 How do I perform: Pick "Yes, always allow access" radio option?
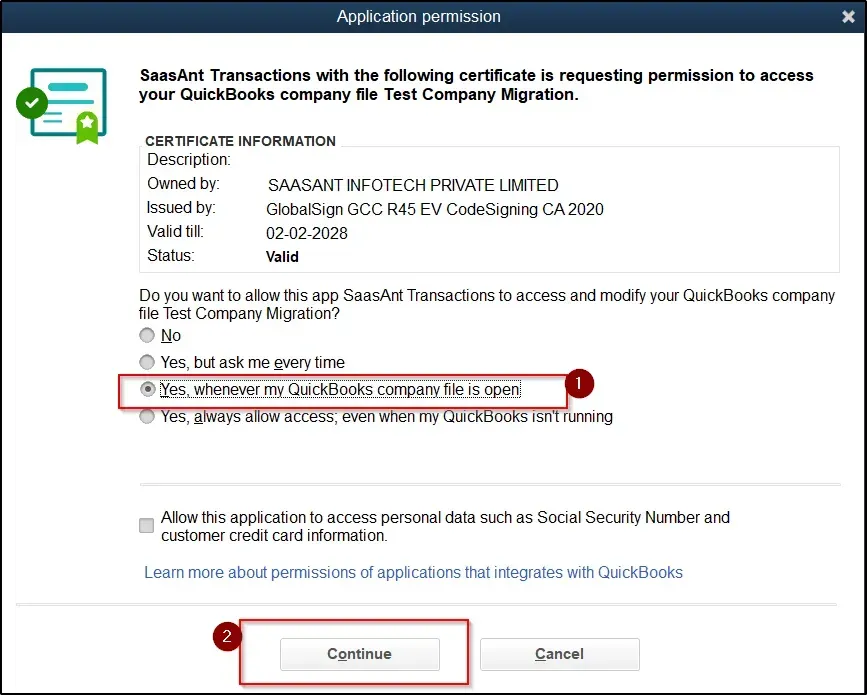point(147,416)
